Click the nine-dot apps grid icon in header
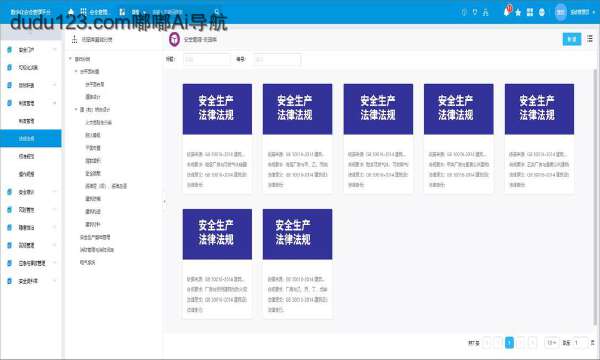The image size is (600, 360). click(x=83, y=12)
